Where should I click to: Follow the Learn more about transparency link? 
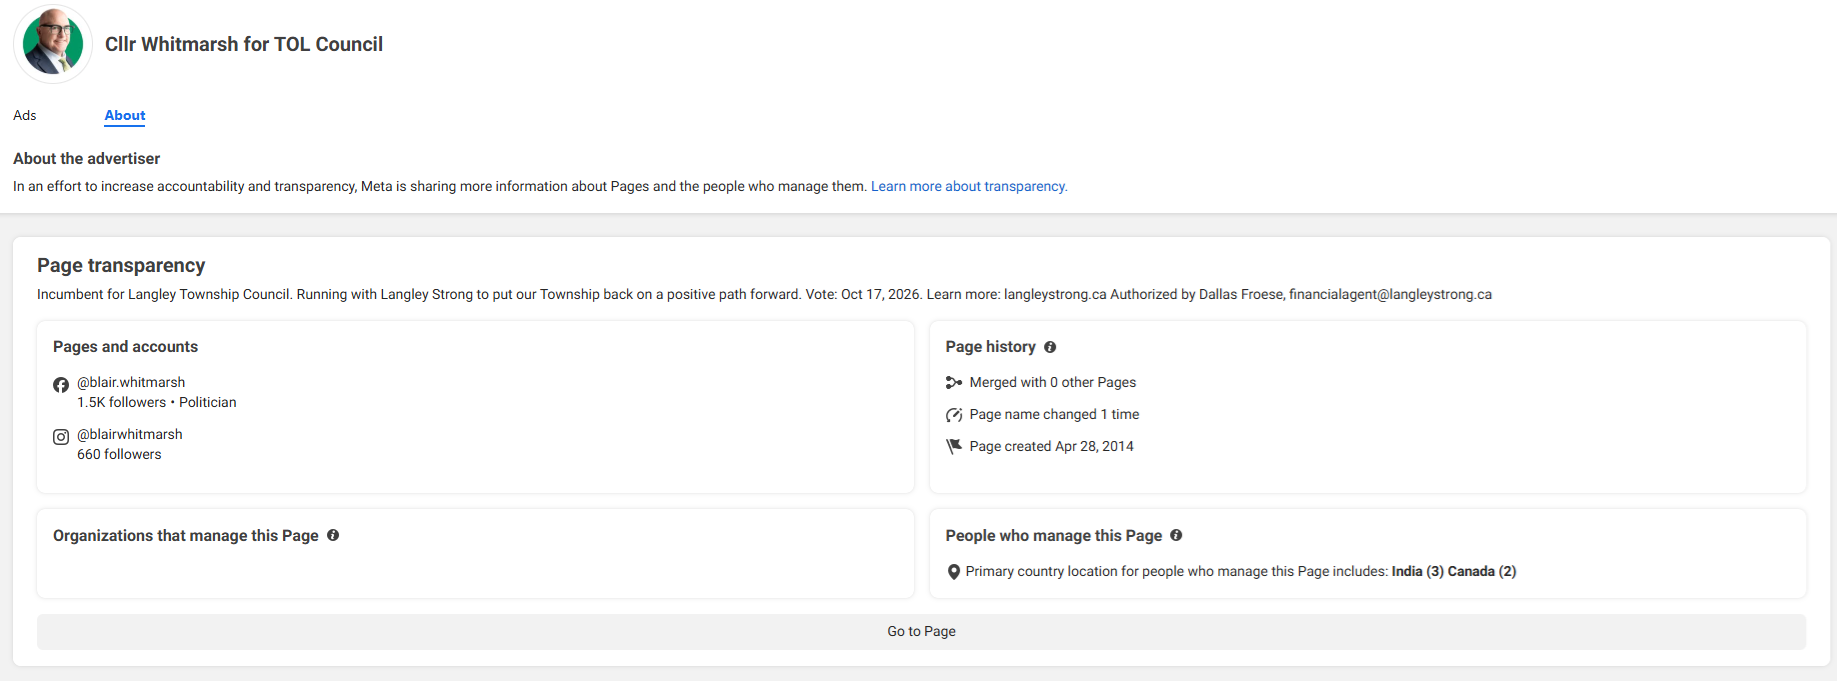click(969, 186)
